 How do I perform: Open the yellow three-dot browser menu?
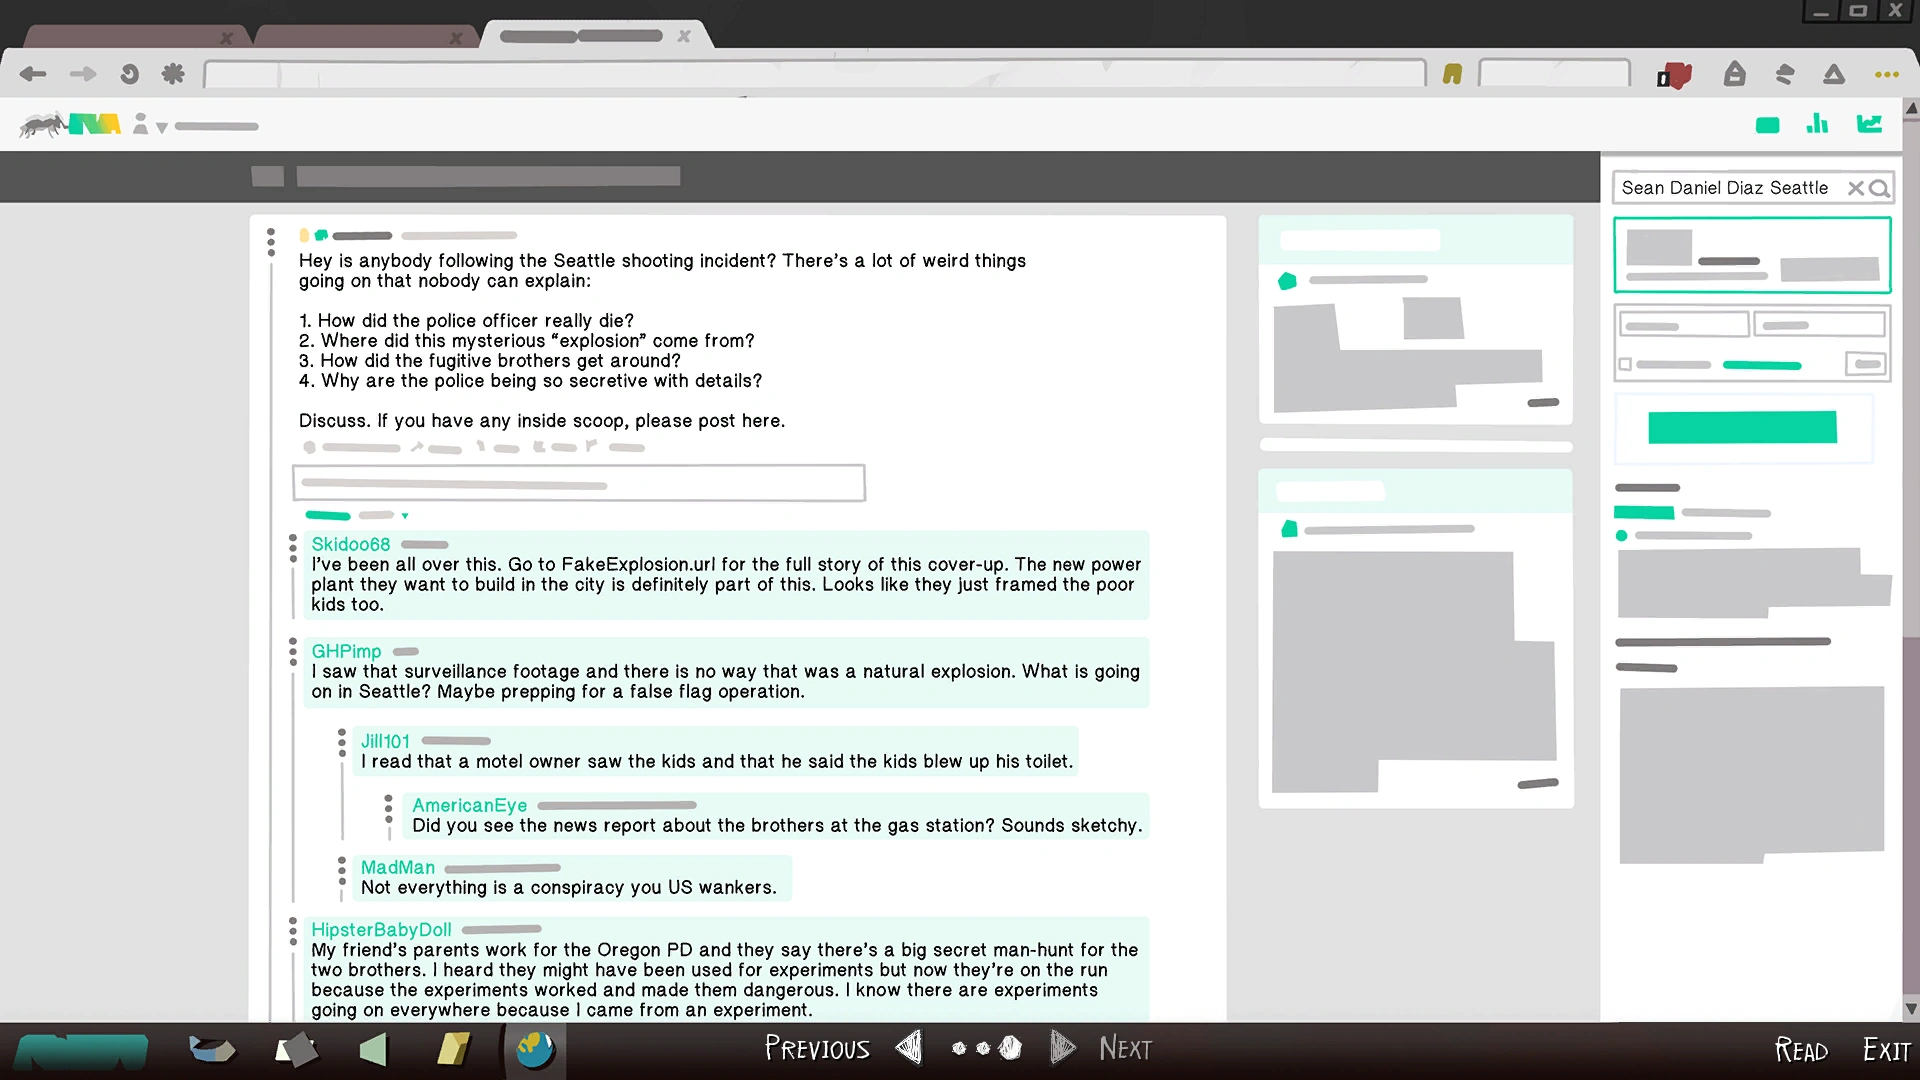[1886, 74]
